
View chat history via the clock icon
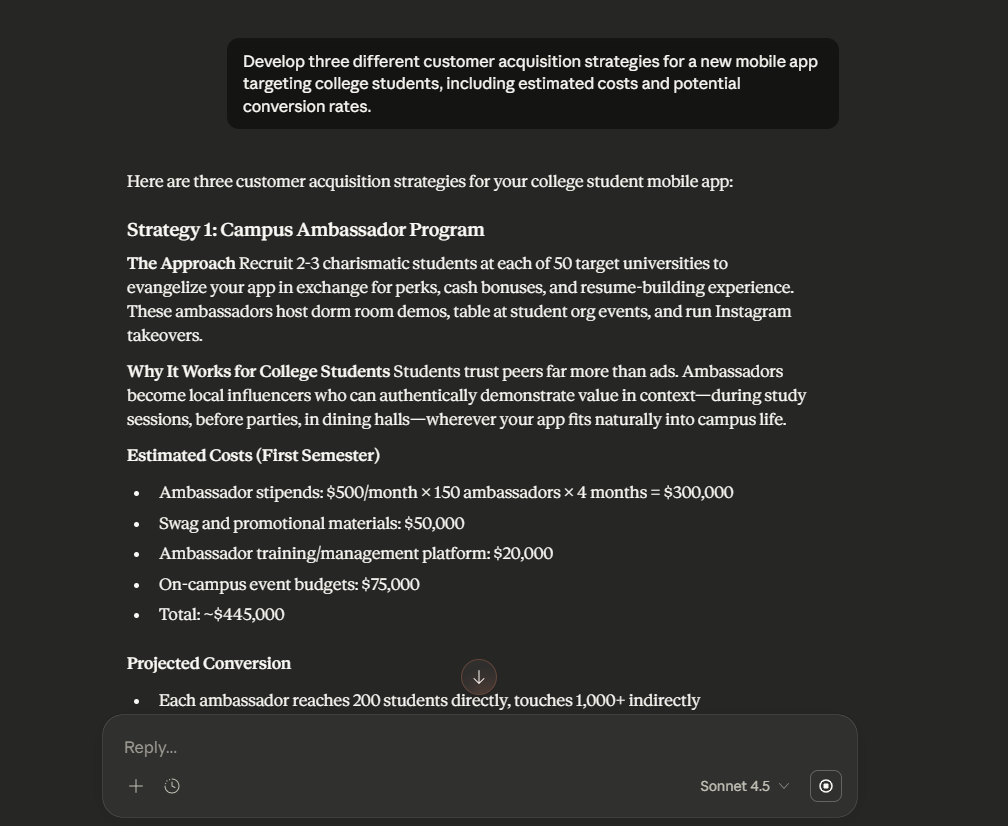[x=172, y=786]
